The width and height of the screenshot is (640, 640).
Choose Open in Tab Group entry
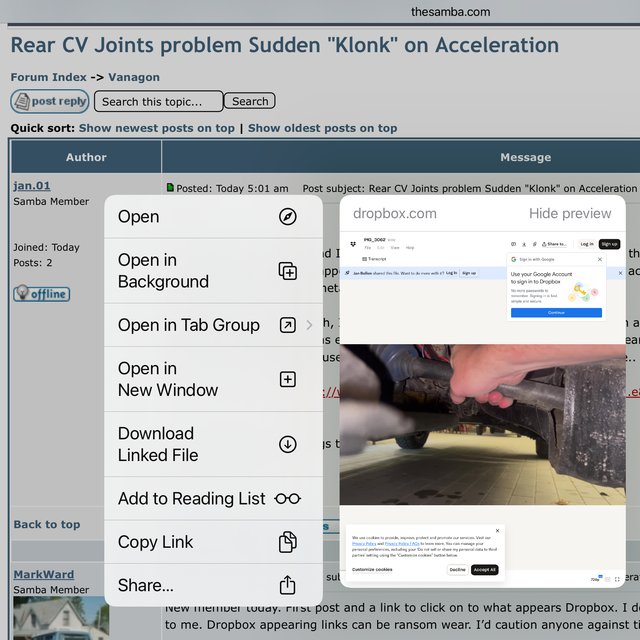(213, 325)
